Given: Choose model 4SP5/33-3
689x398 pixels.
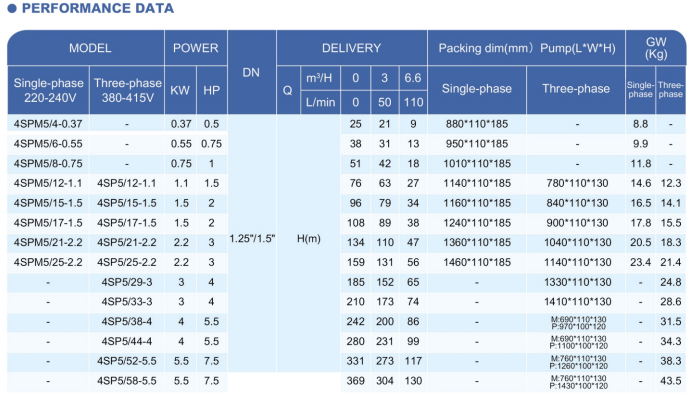Looking at the screenshot, I should [x=127, y=302].
